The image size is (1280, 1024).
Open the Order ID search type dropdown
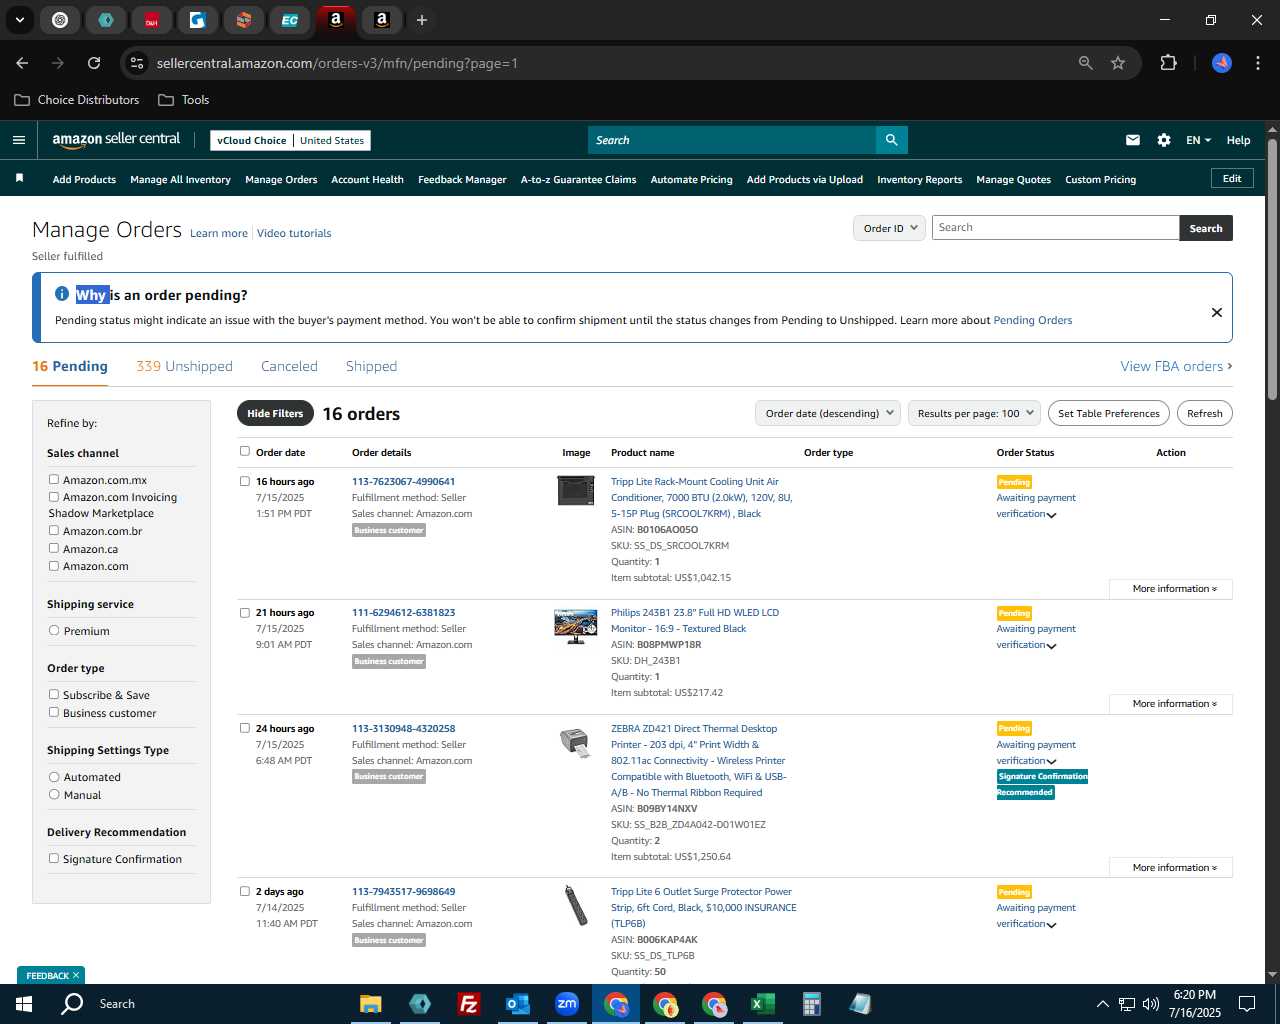click(889, 228)
